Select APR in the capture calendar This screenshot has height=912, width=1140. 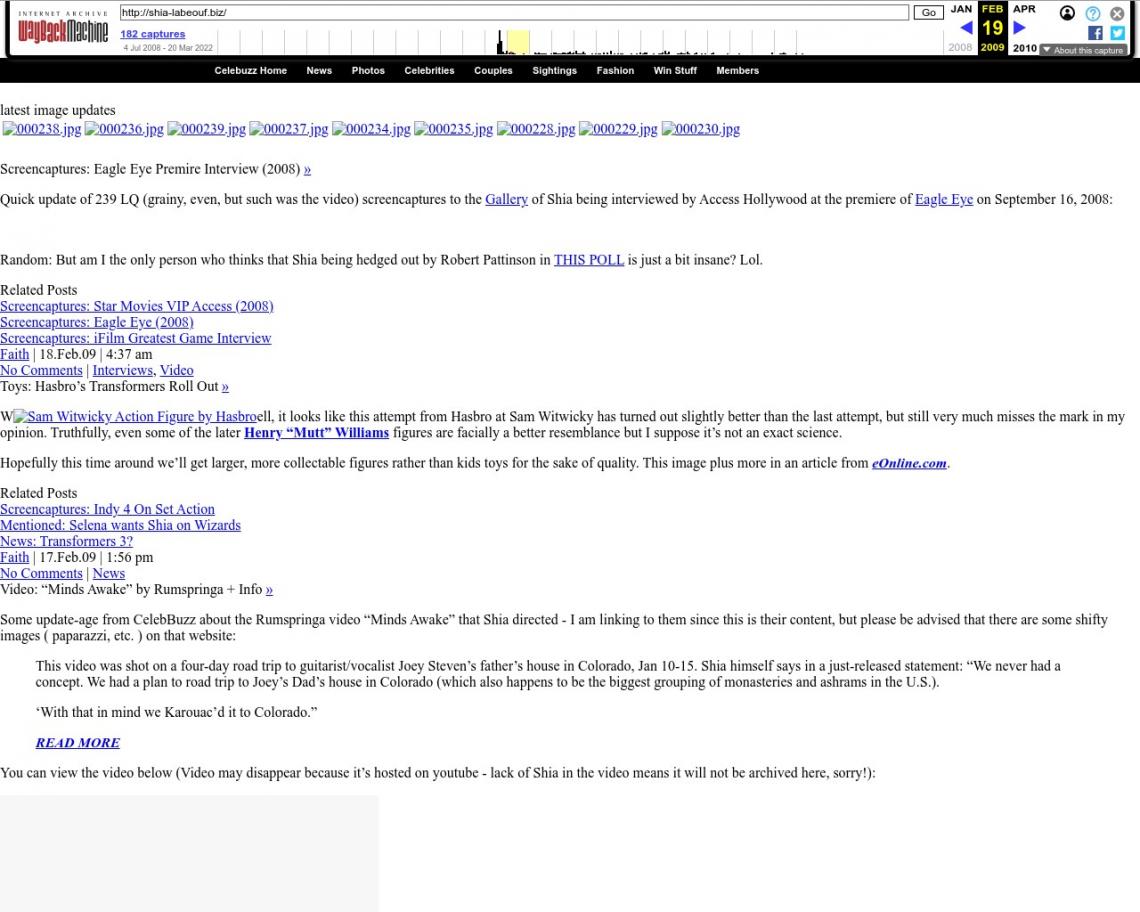pos(1024,9)
